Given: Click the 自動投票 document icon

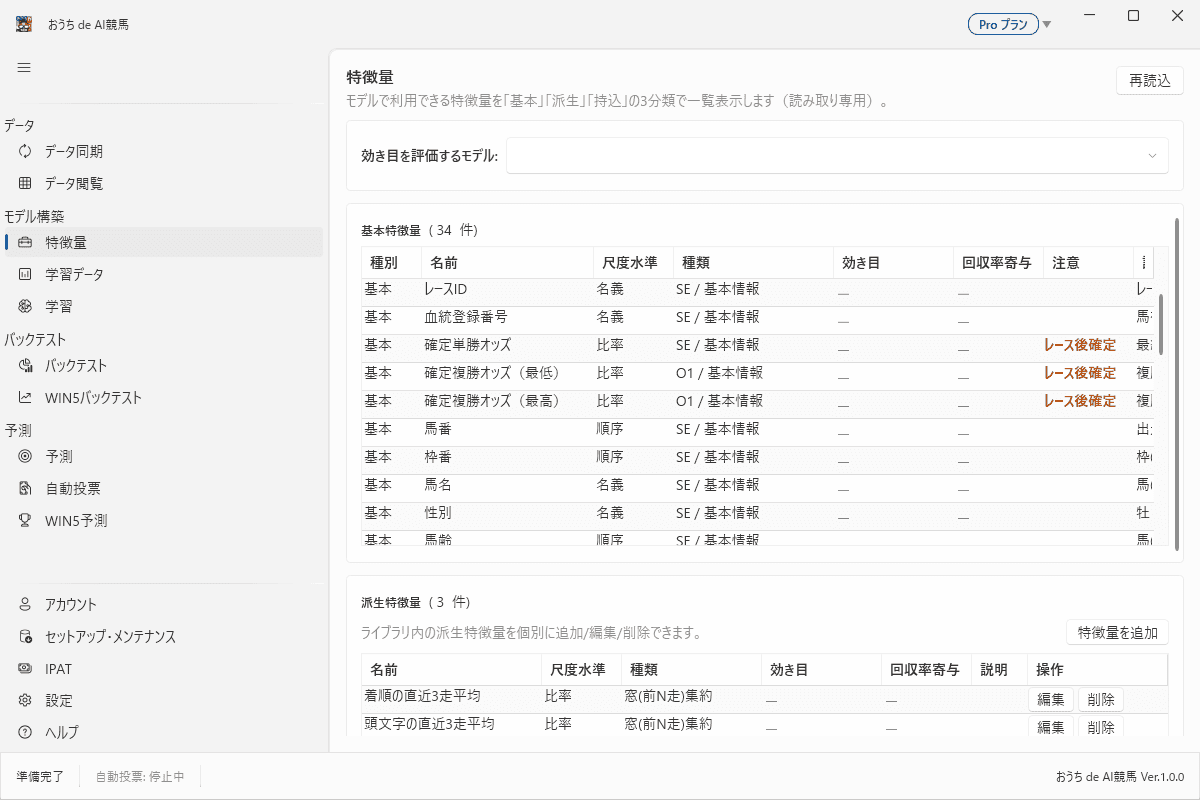Looking at the screenshot, I should pyautogui.click(x=25, y=488).
